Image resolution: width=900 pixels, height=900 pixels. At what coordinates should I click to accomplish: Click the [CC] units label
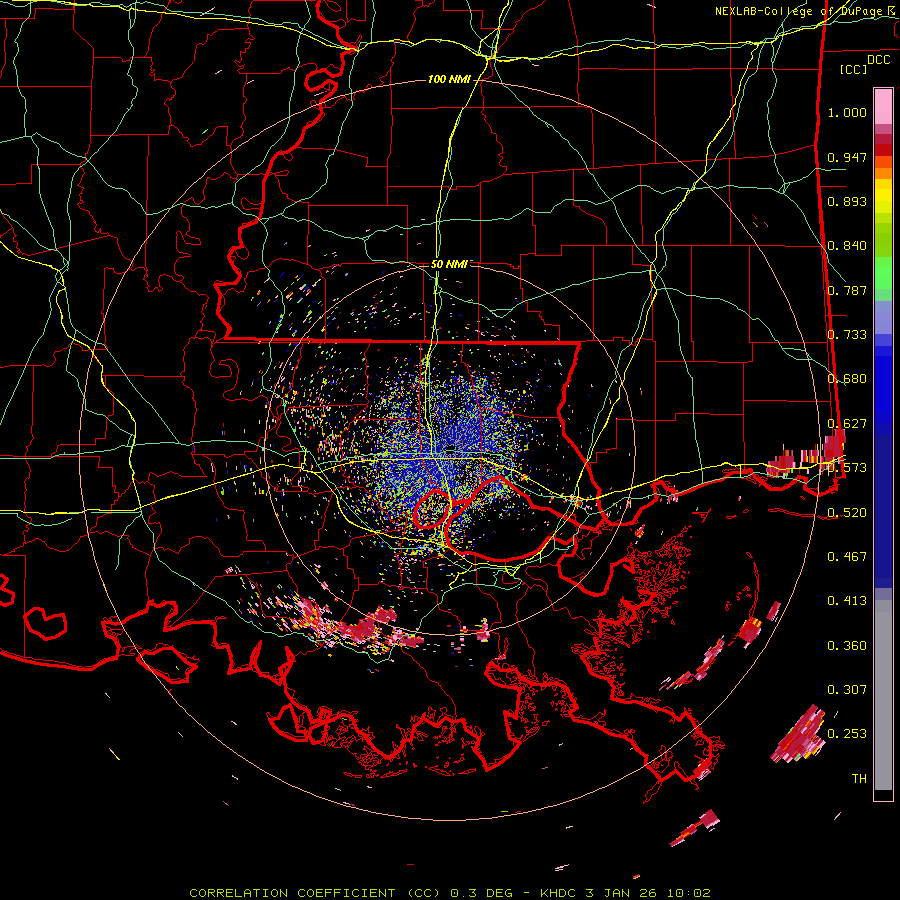coord(854,69)
